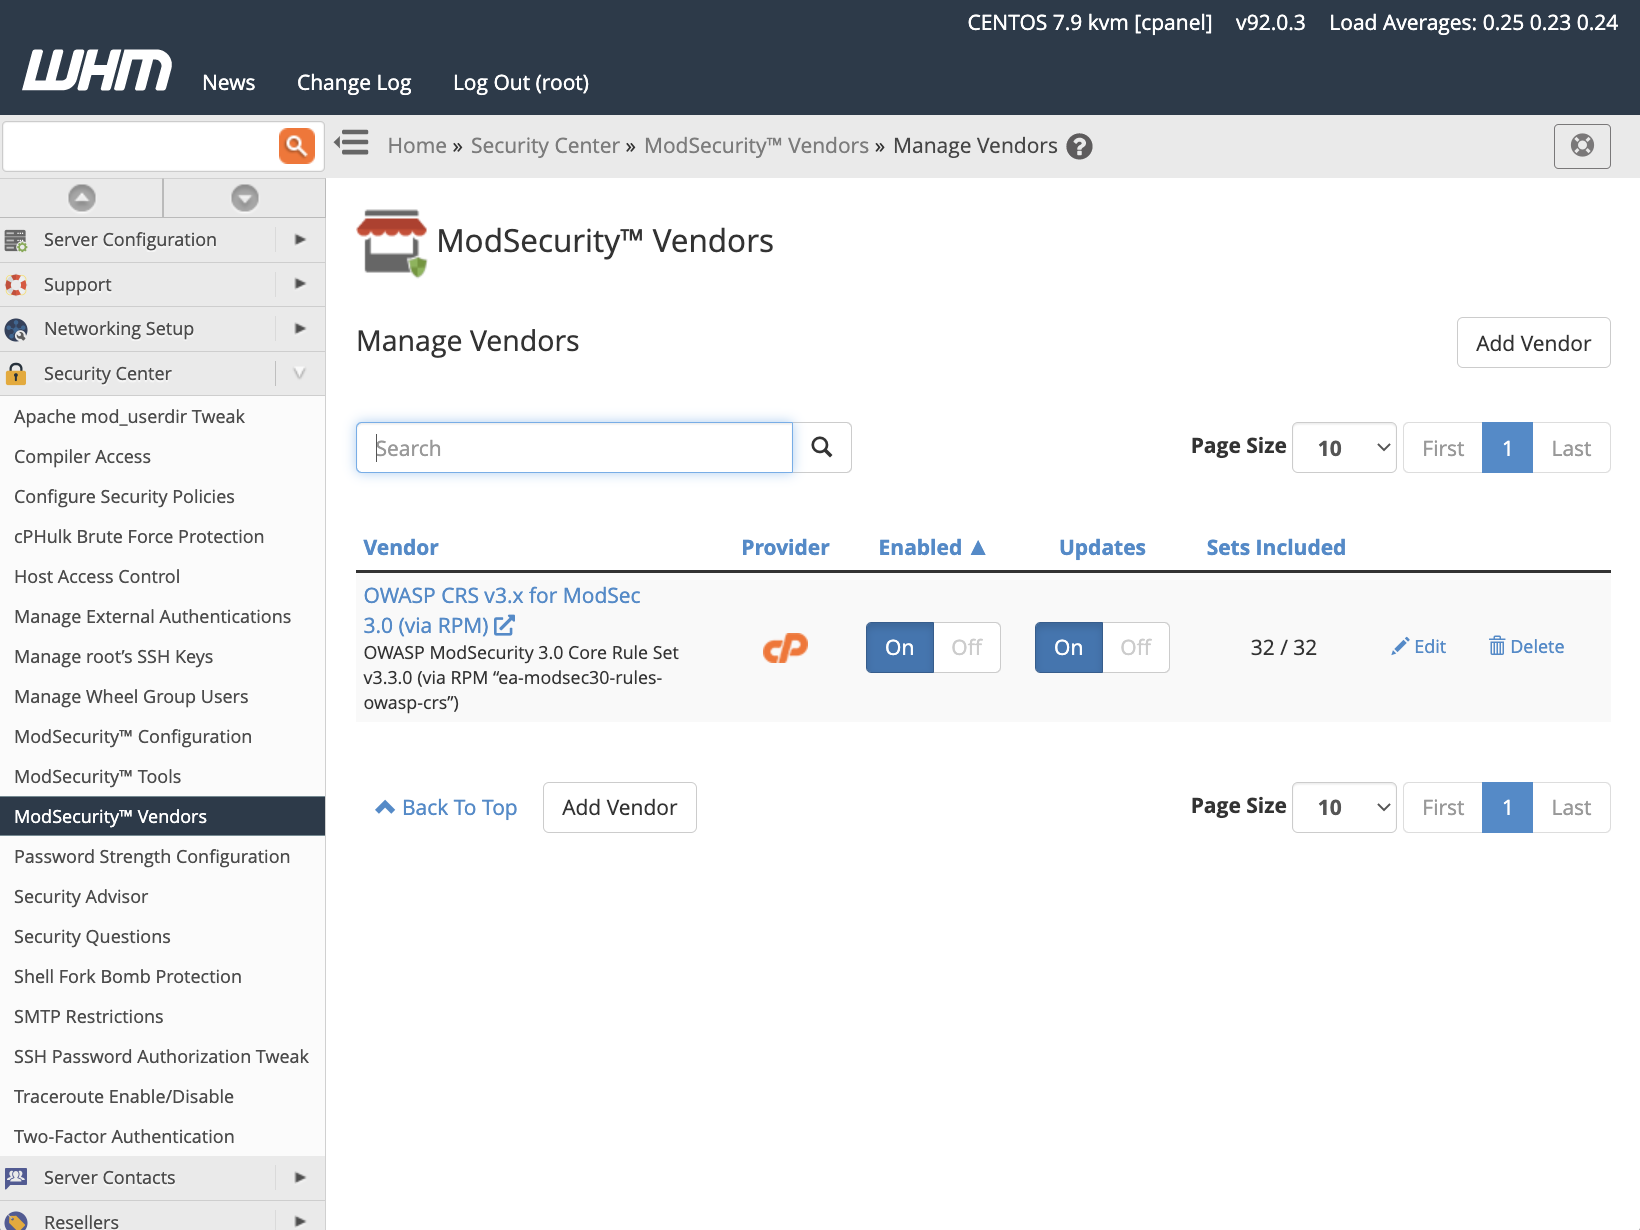This screenshot has height=1230, width=1640.
Task: Click the cPanel provider logo for OWASP CRS
Action: point(785,647)
